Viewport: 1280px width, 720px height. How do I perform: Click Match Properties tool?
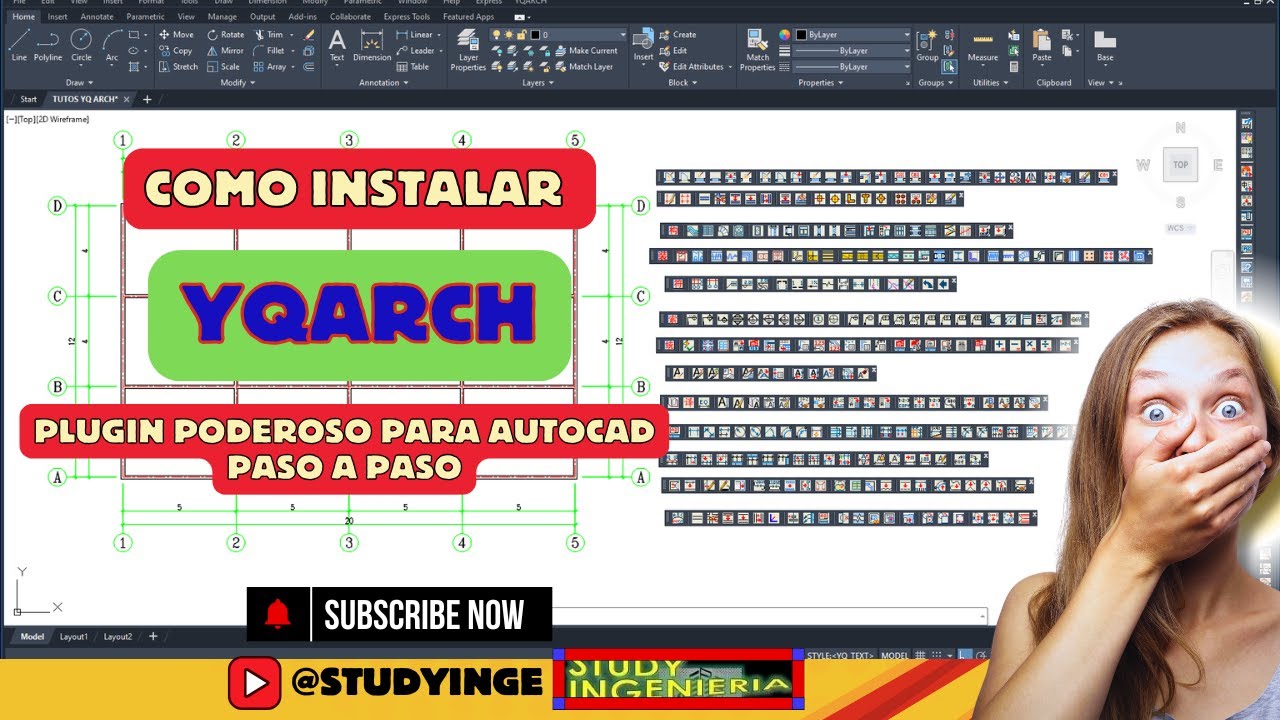(x=757, y=50)
